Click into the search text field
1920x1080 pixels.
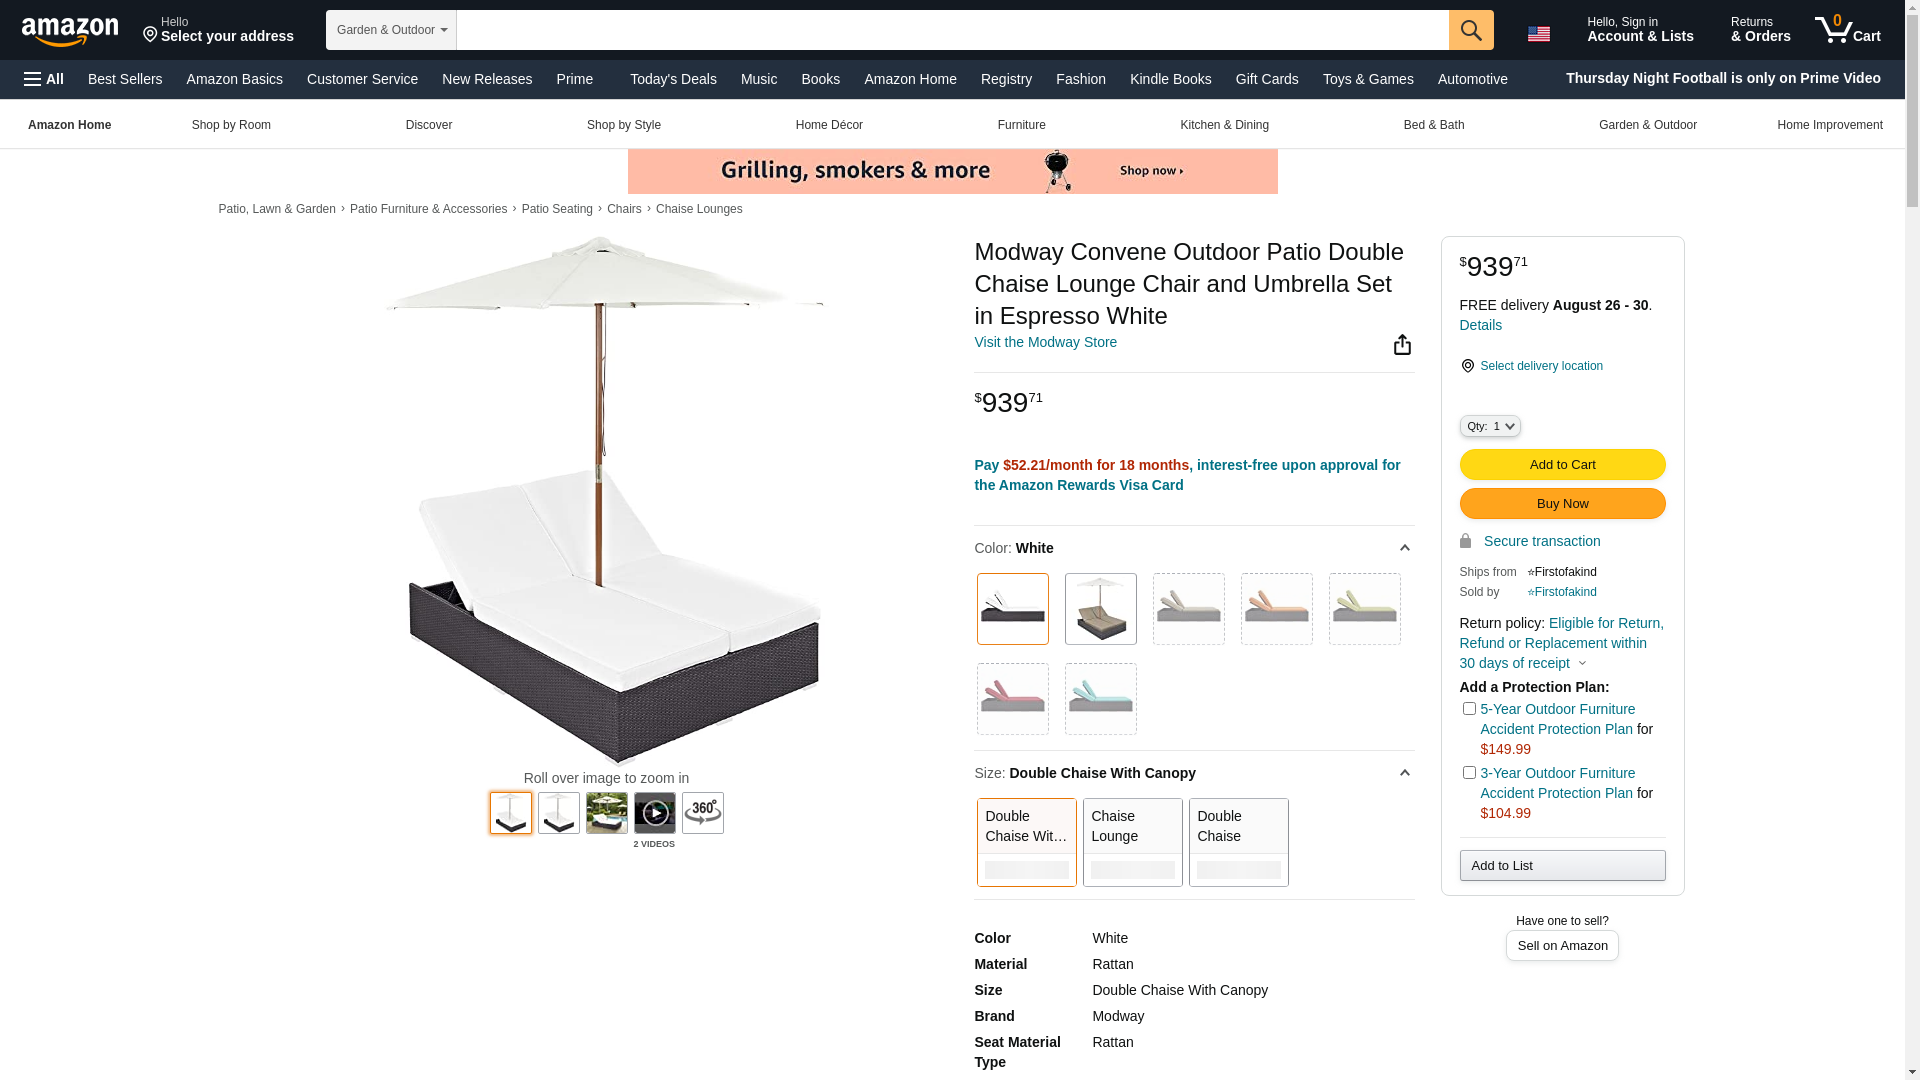950,30
